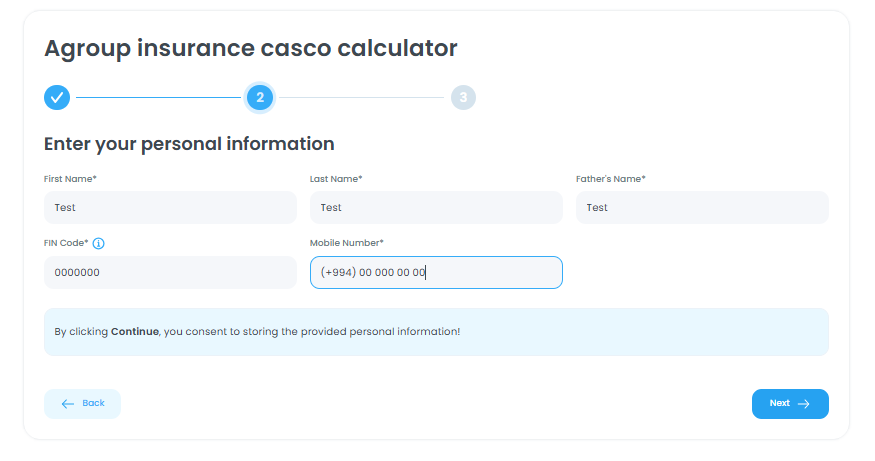Click the progress line between steps 2 and 3
The width and height of the screenshot is (875, 461).
coord(361,98)
